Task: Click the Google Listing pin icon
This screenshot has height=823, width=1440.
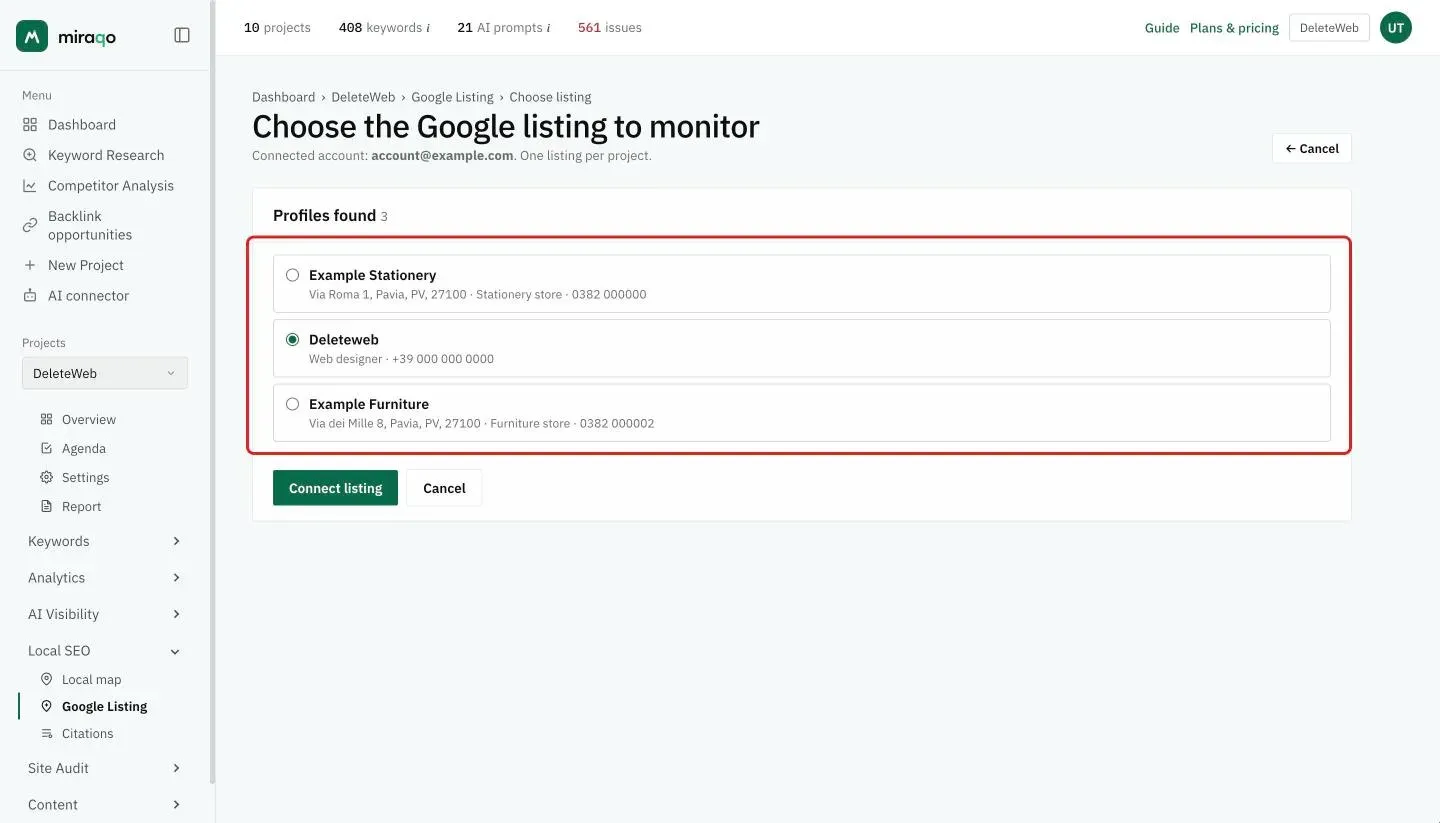Action: (x=46, y=706)
